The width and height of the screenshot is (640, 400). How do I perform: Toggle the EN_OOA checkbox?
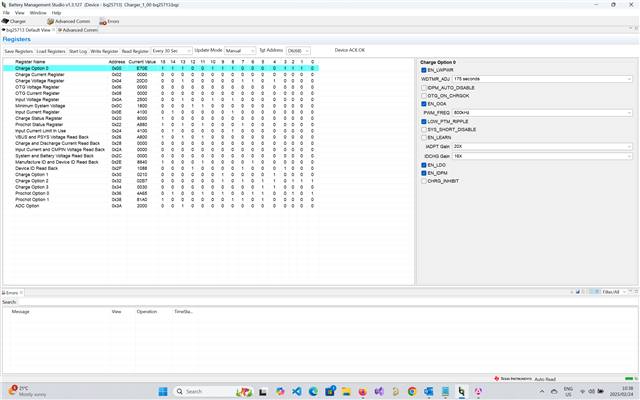click(x=424, y=104)
